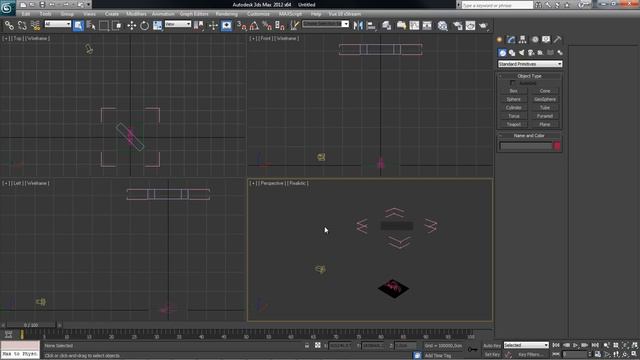
Task: Open Render Setup
Action: pos(458,26)
